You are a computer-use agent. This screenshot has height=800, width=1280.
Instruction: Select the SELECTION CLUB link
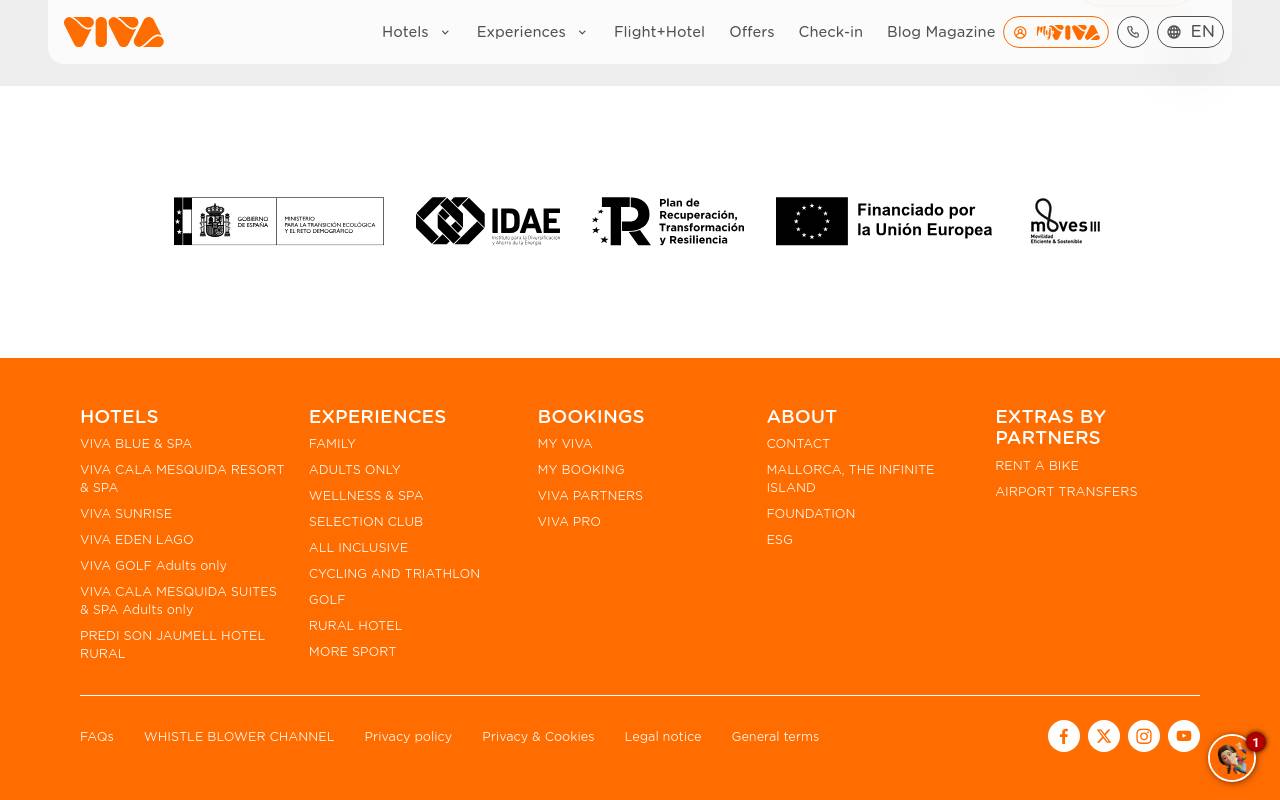click(x=366, y=522)
